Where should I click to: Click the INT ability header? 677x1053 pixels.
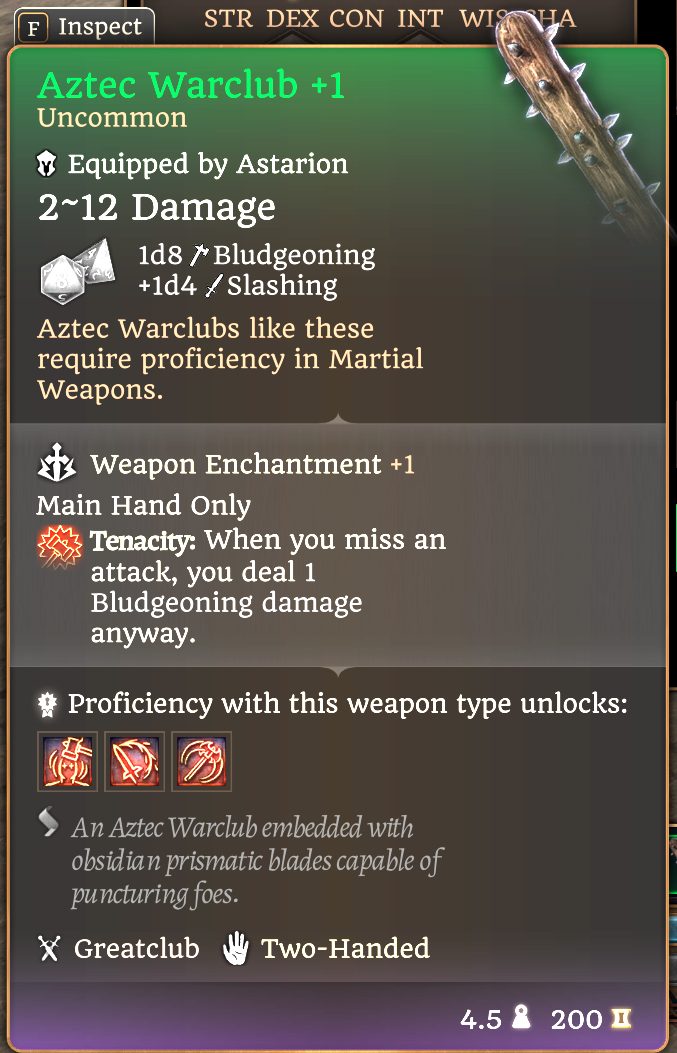pos(420,19)
